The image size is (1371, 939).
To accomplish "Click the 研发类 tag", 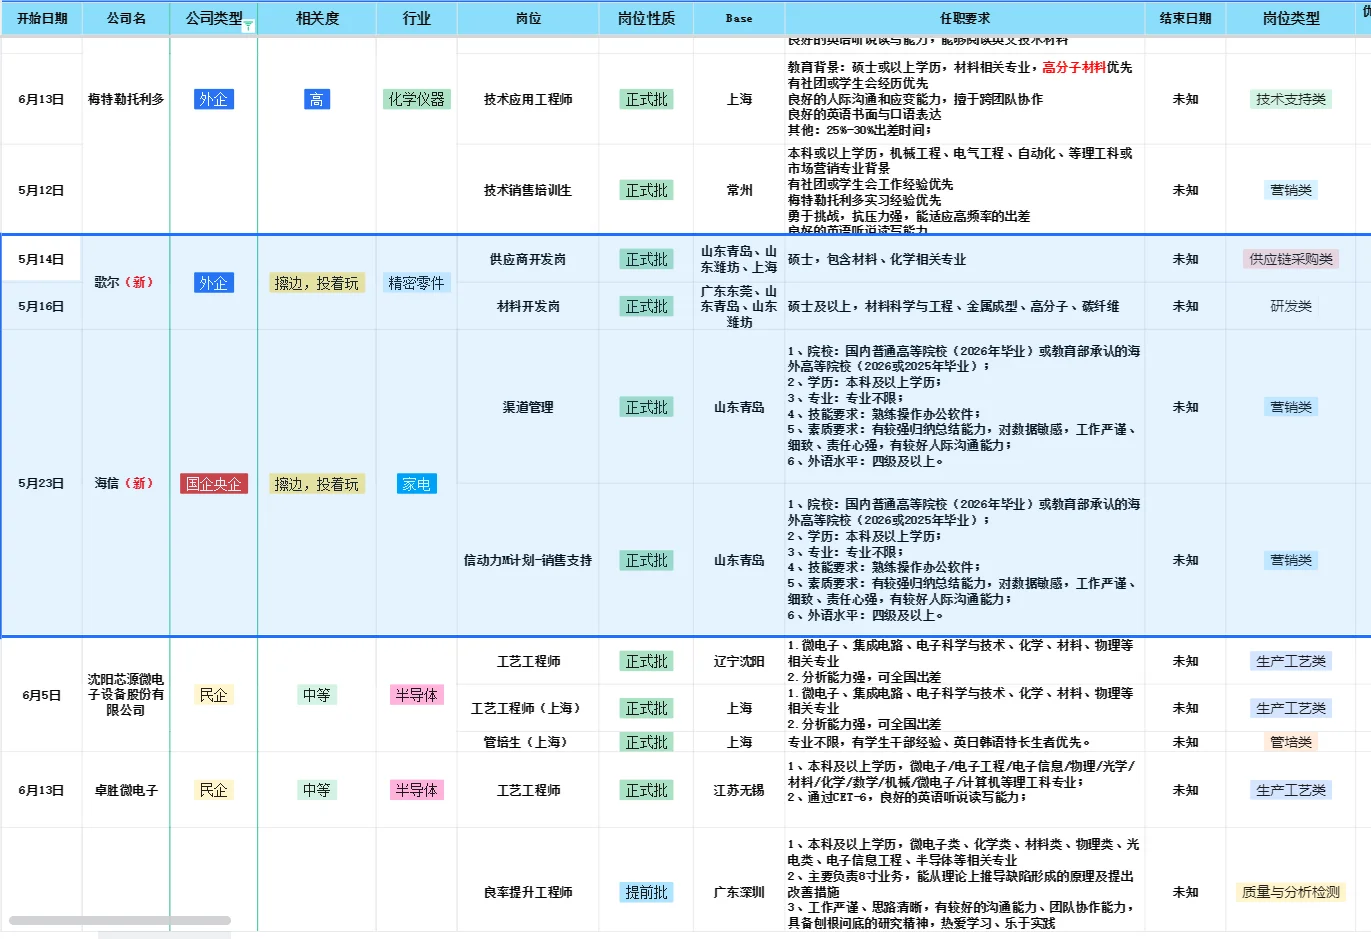I will (x=1291, y=306).
